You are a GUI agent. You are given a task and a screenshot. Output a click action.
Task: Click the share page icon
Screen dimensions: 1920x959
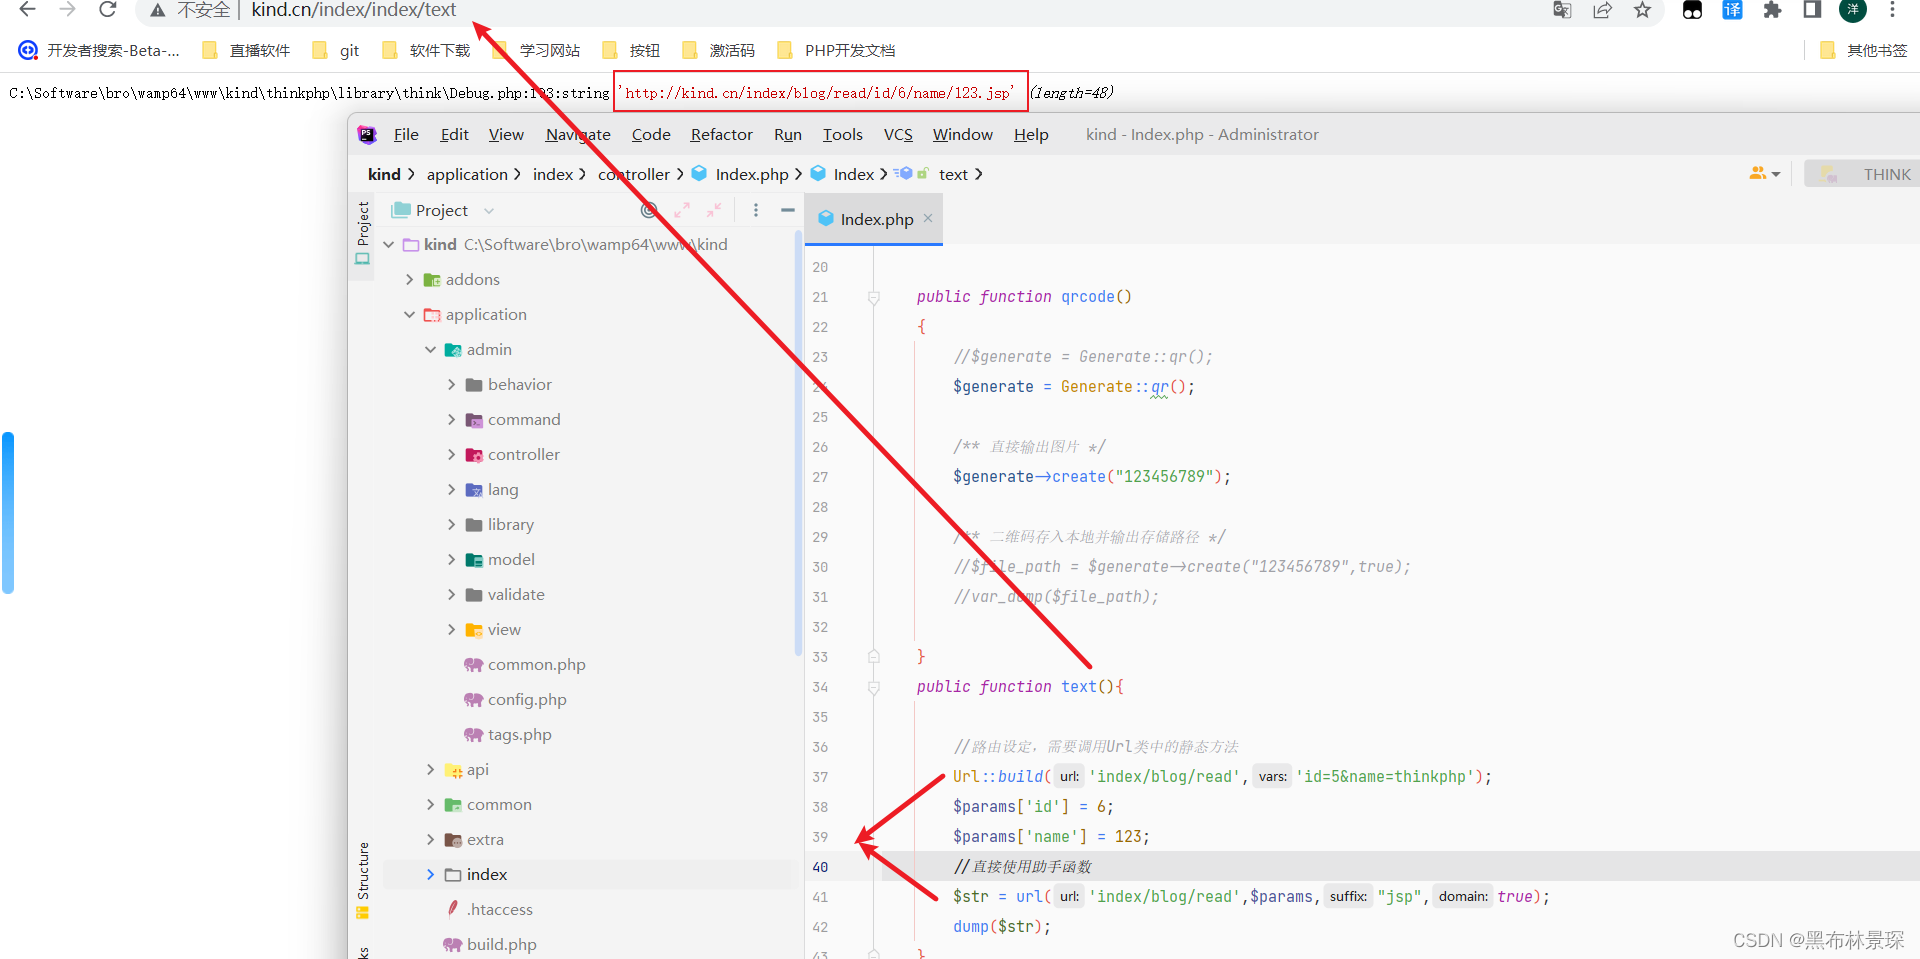click(x=1603, y=10)
